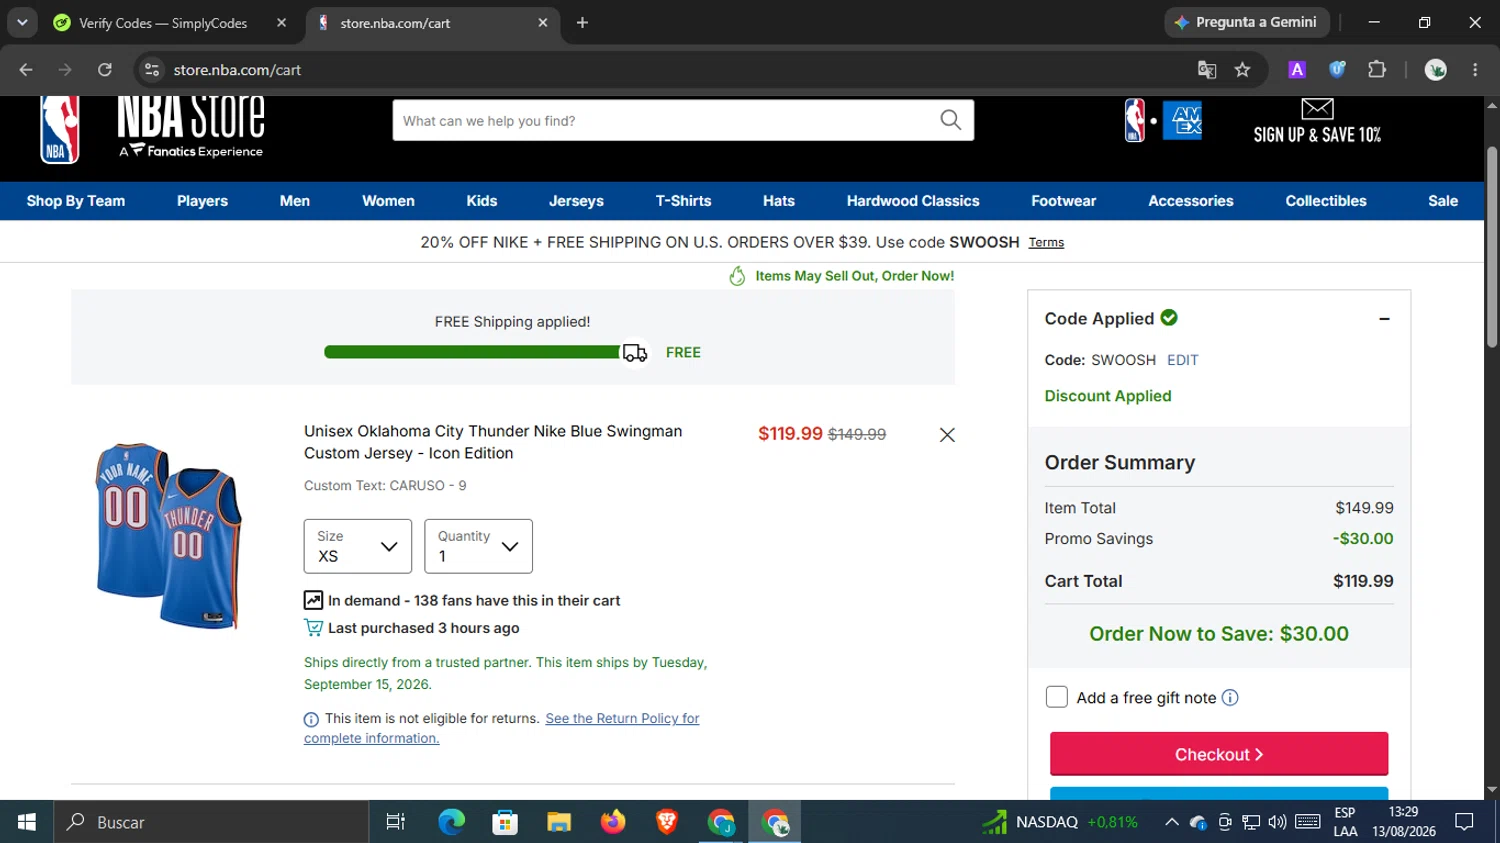Open Google Translate icon in address bar
This screenshot has width=1500, height=843.
pos(1207,70)
